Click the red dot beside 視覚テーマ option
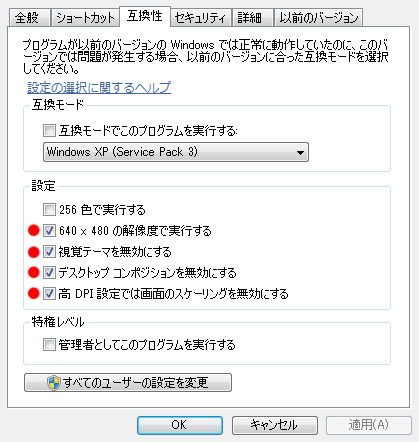The height and width of the screenshot is (442, 419). click(x=34, y=252)
